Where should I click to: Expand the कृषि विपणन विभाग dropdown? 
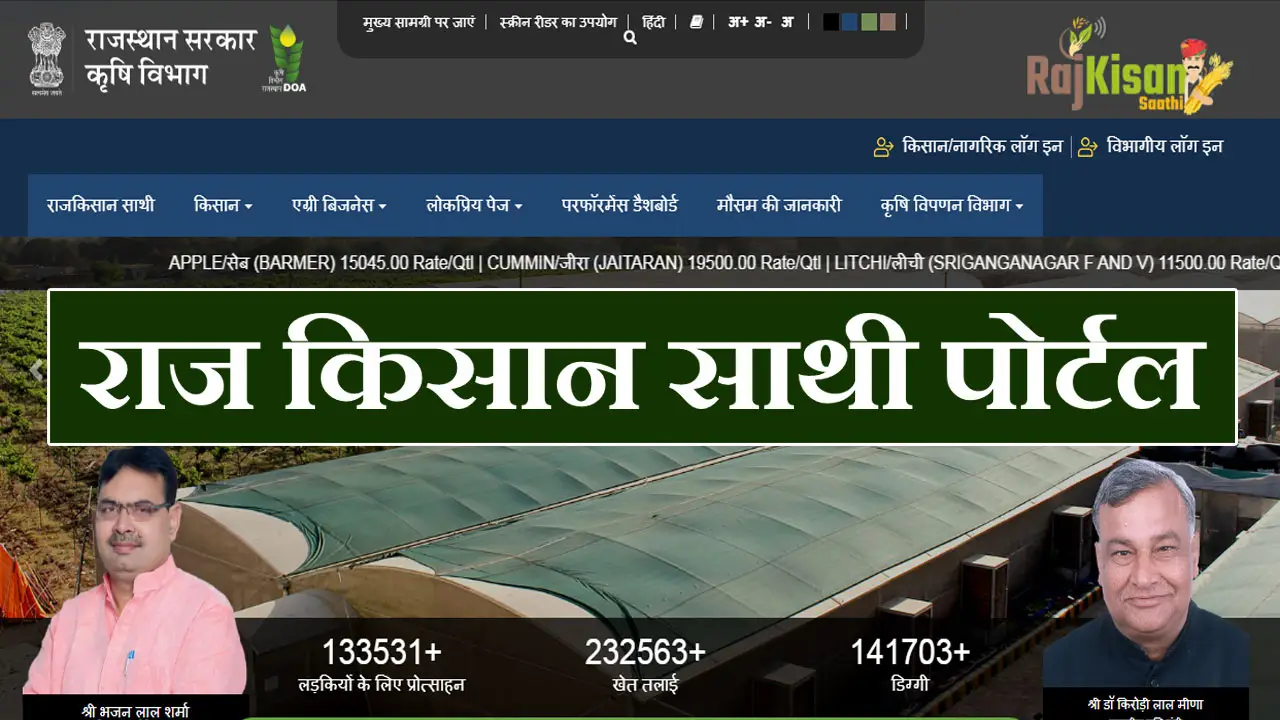(x=952, y=205)
